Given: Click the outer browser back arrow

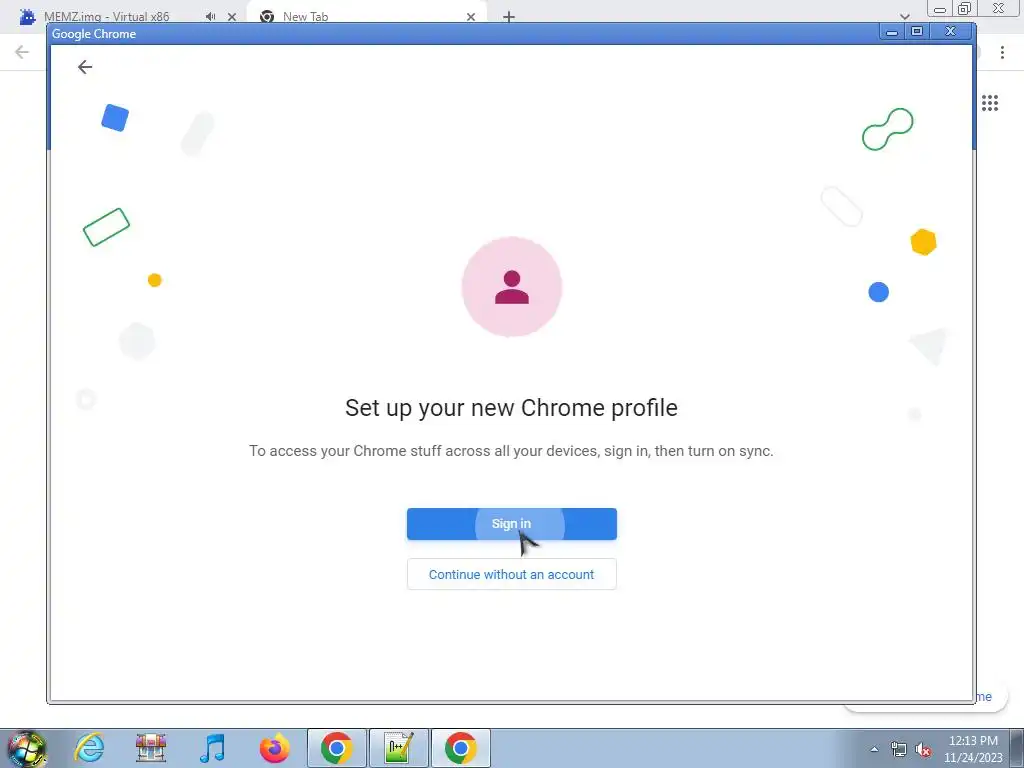Looking at the screenshot, I should pyautogui.click(x=22, y=52).
